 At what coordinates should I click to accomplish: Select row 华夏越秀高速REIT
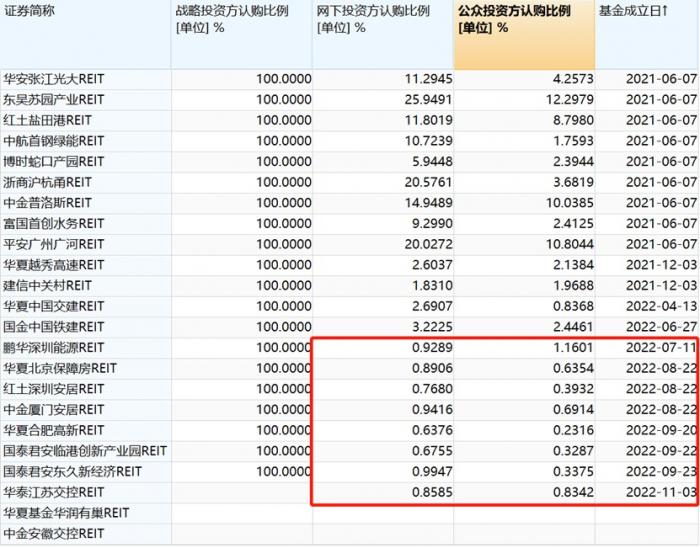(x=350, y=265)
